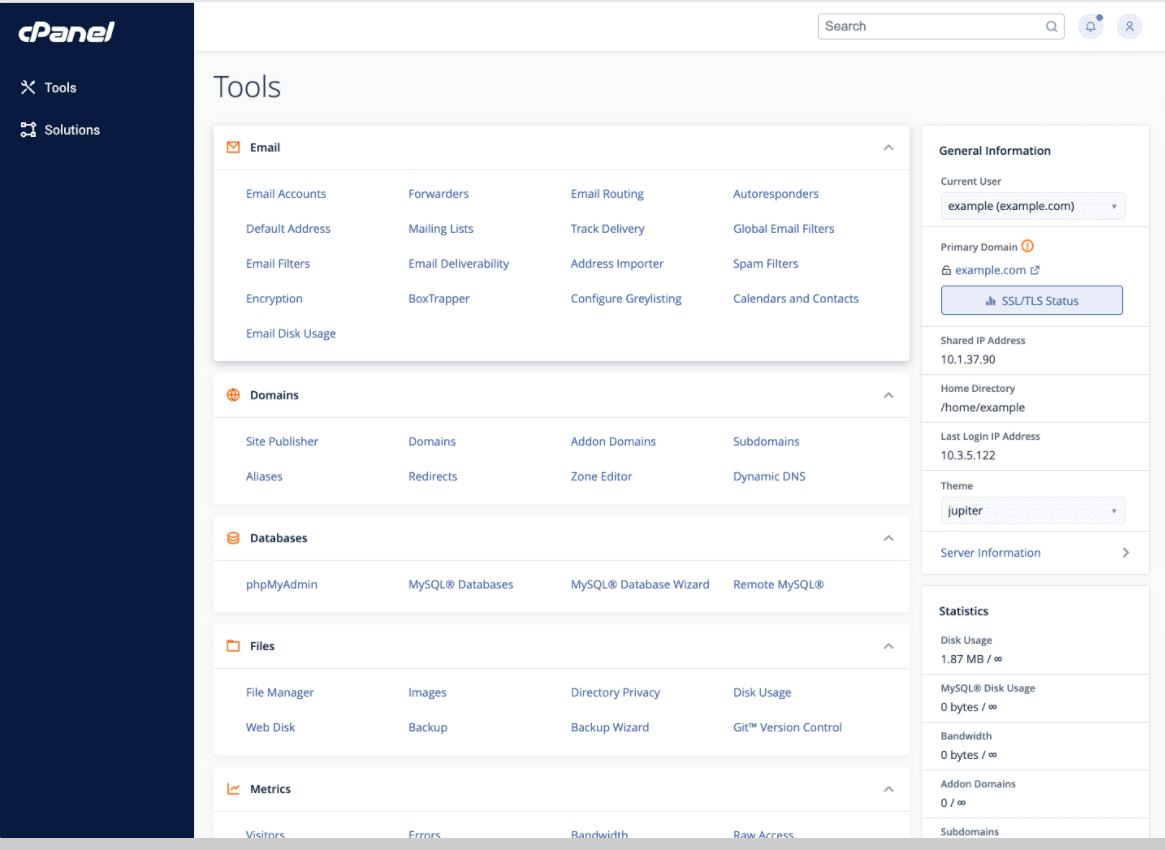The width and height of the screenshot is (1165, 850).
Task: Click the Databases stack section icon
Action: pyautogui.click(x=233, y=538)
